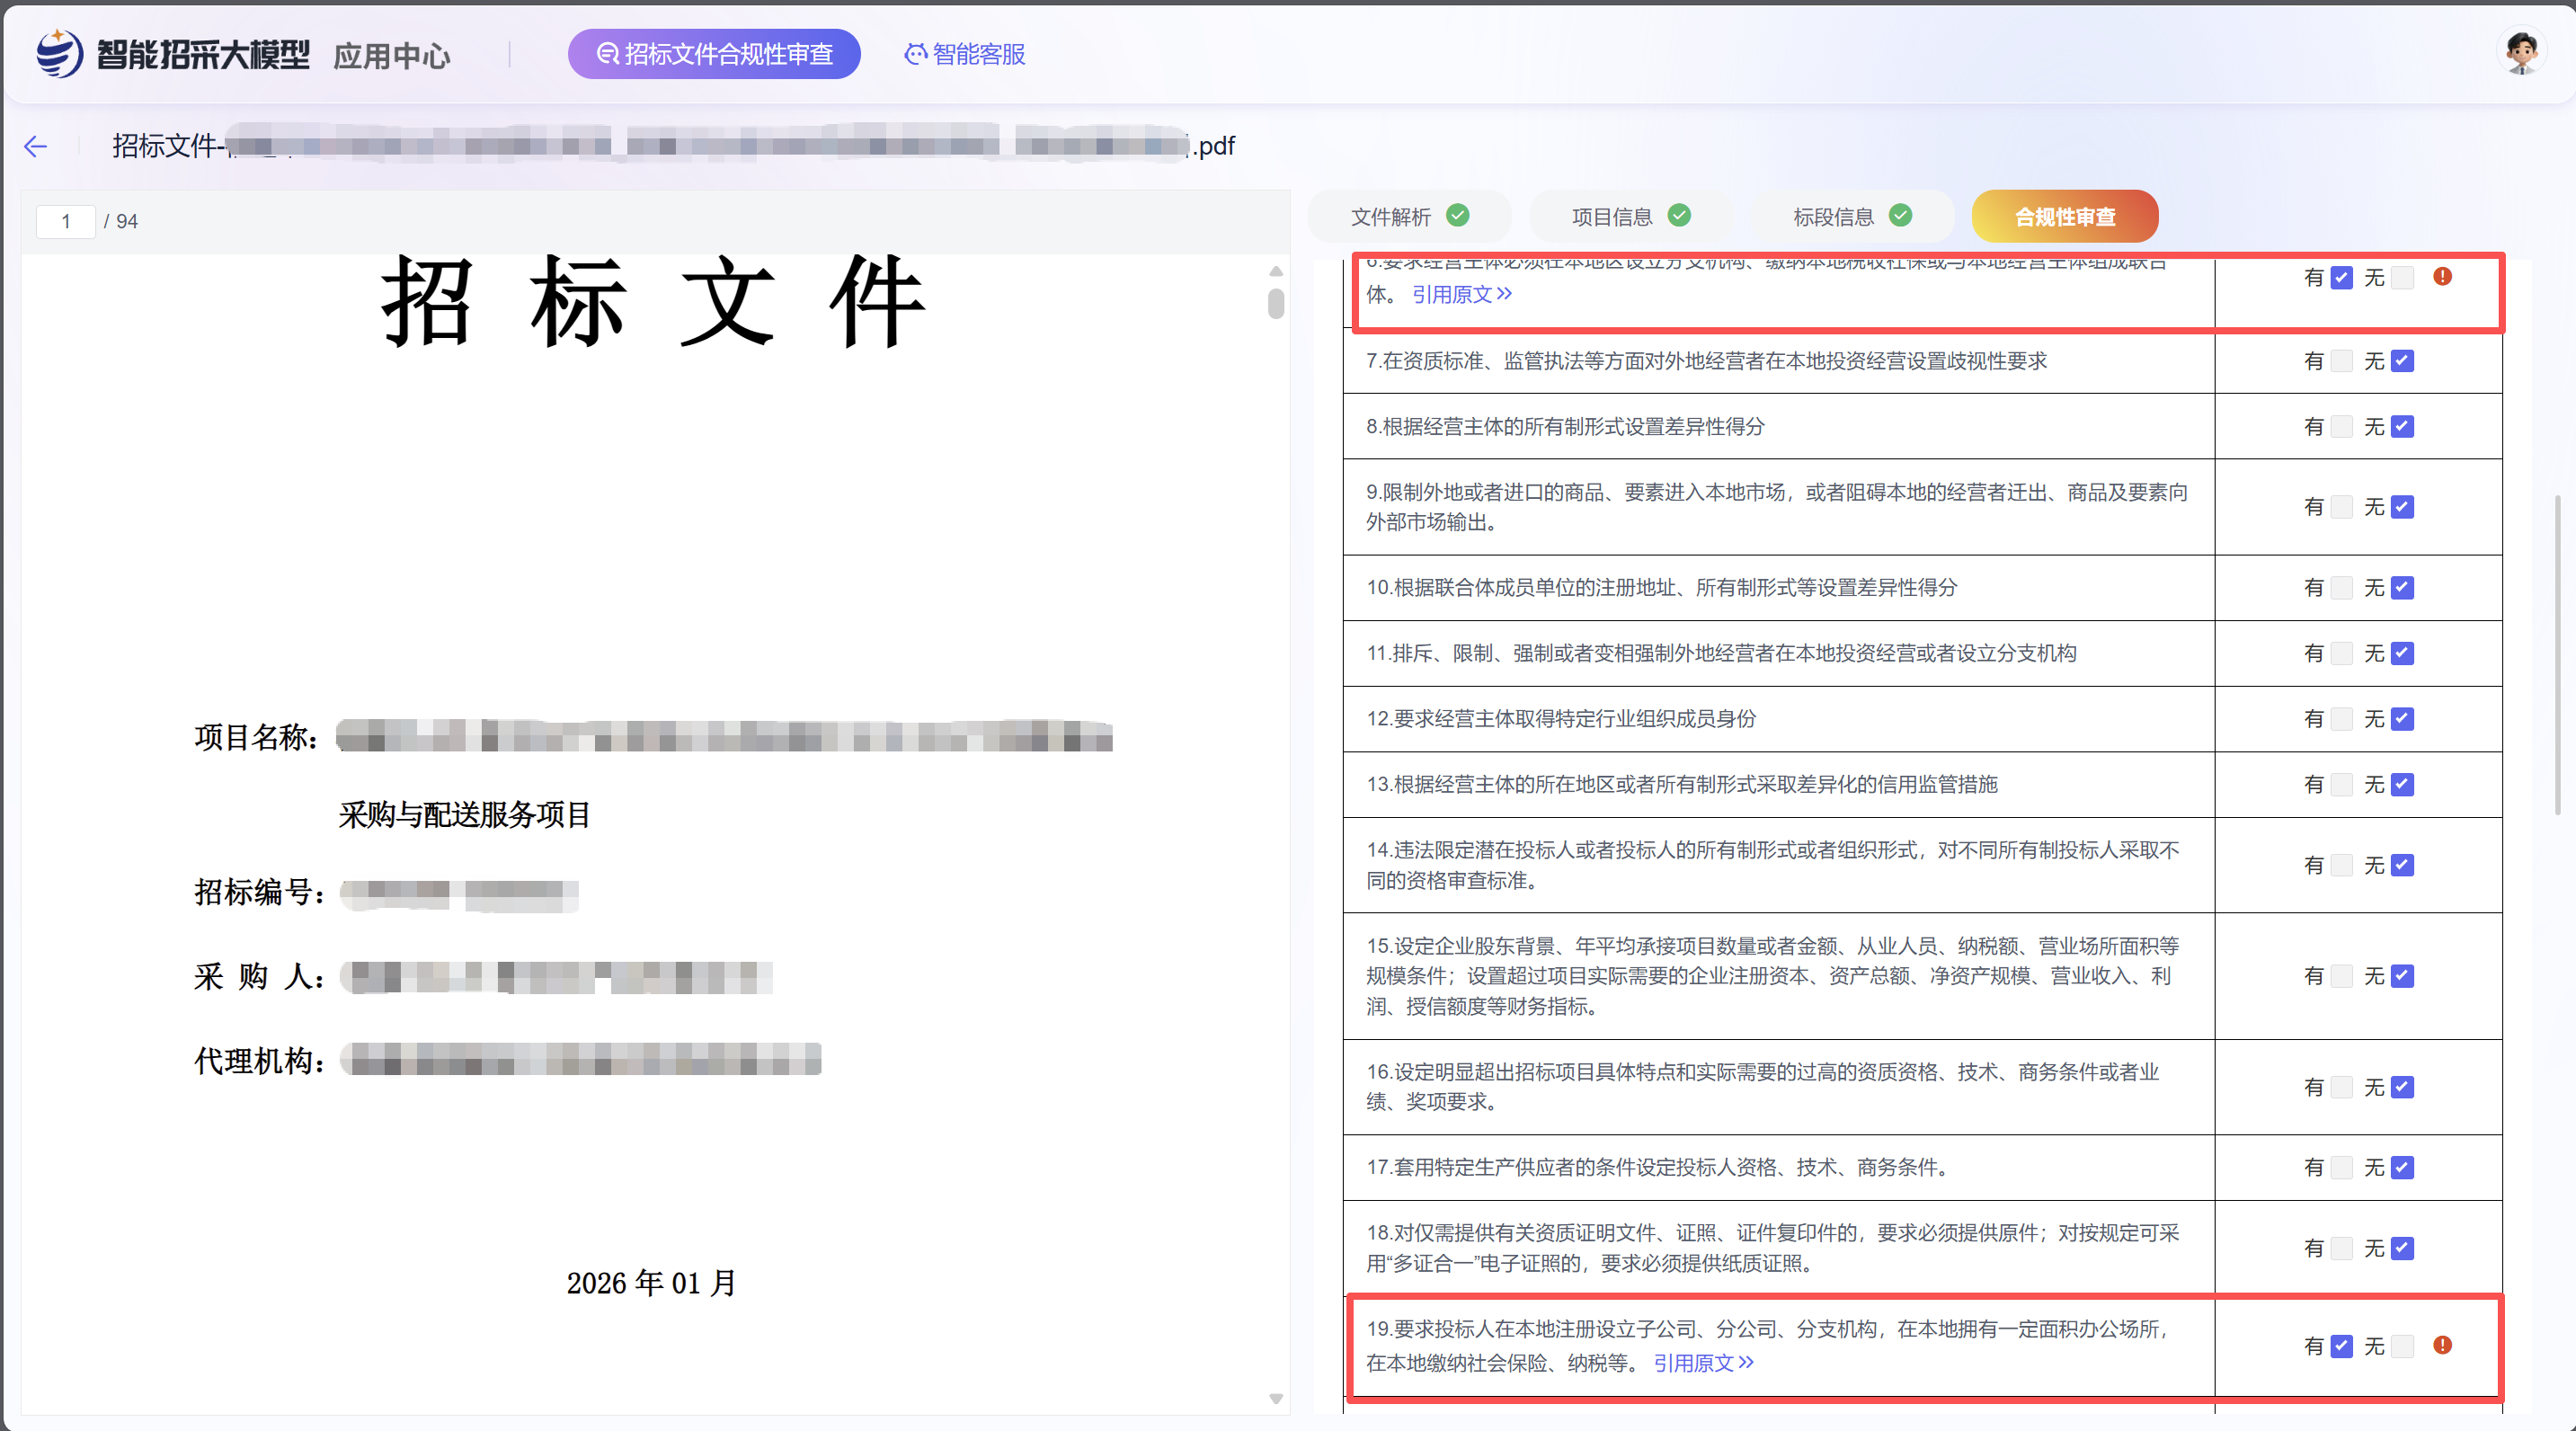This screenshot has height=1431, width=2576.
Task: Click the back arrow next to the file name
Action: coord(36,147)
